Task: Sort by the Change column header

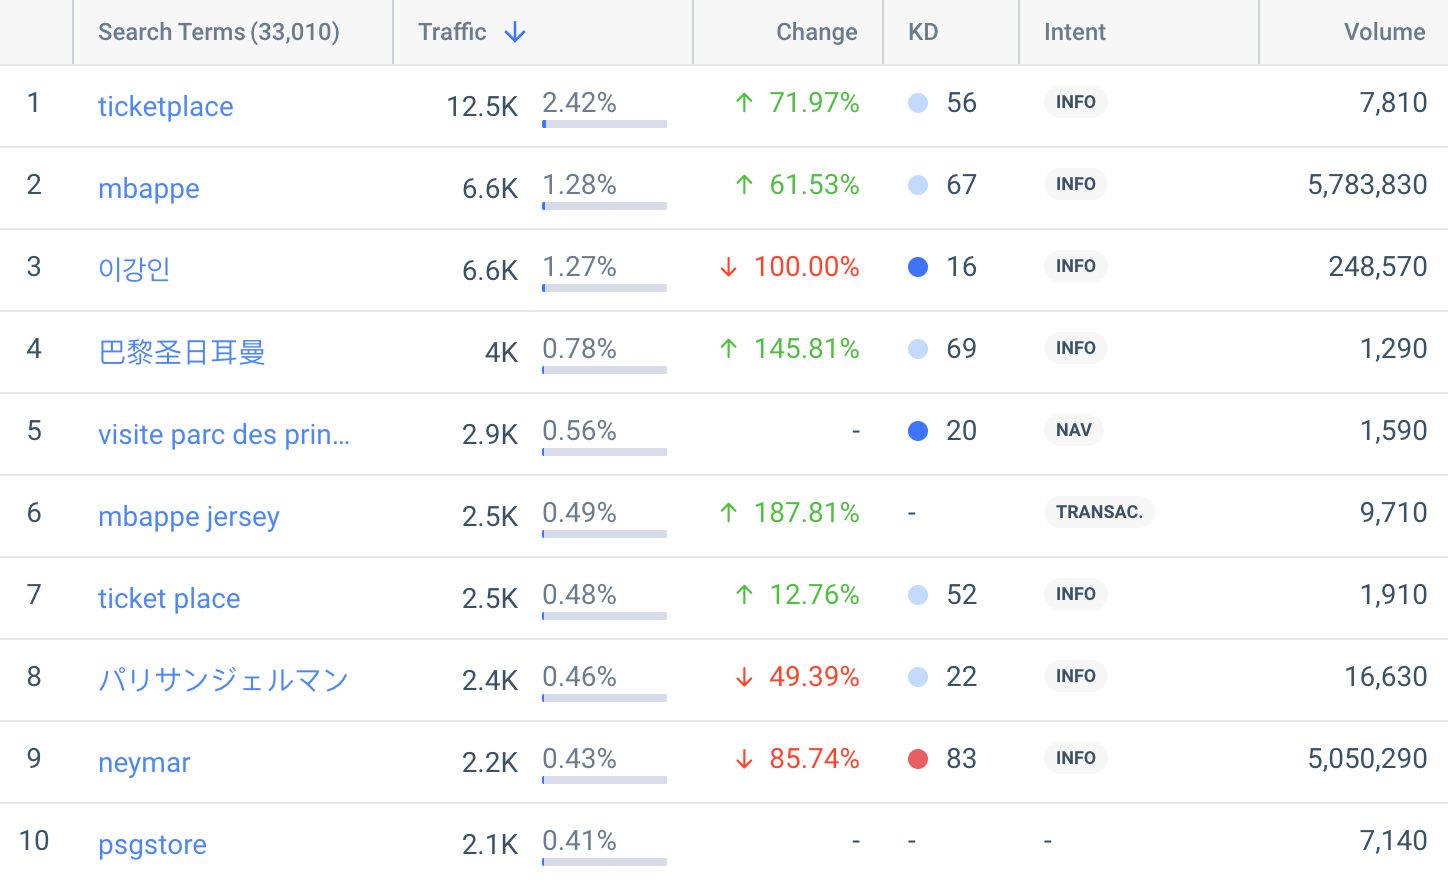Action: (816, 32)
